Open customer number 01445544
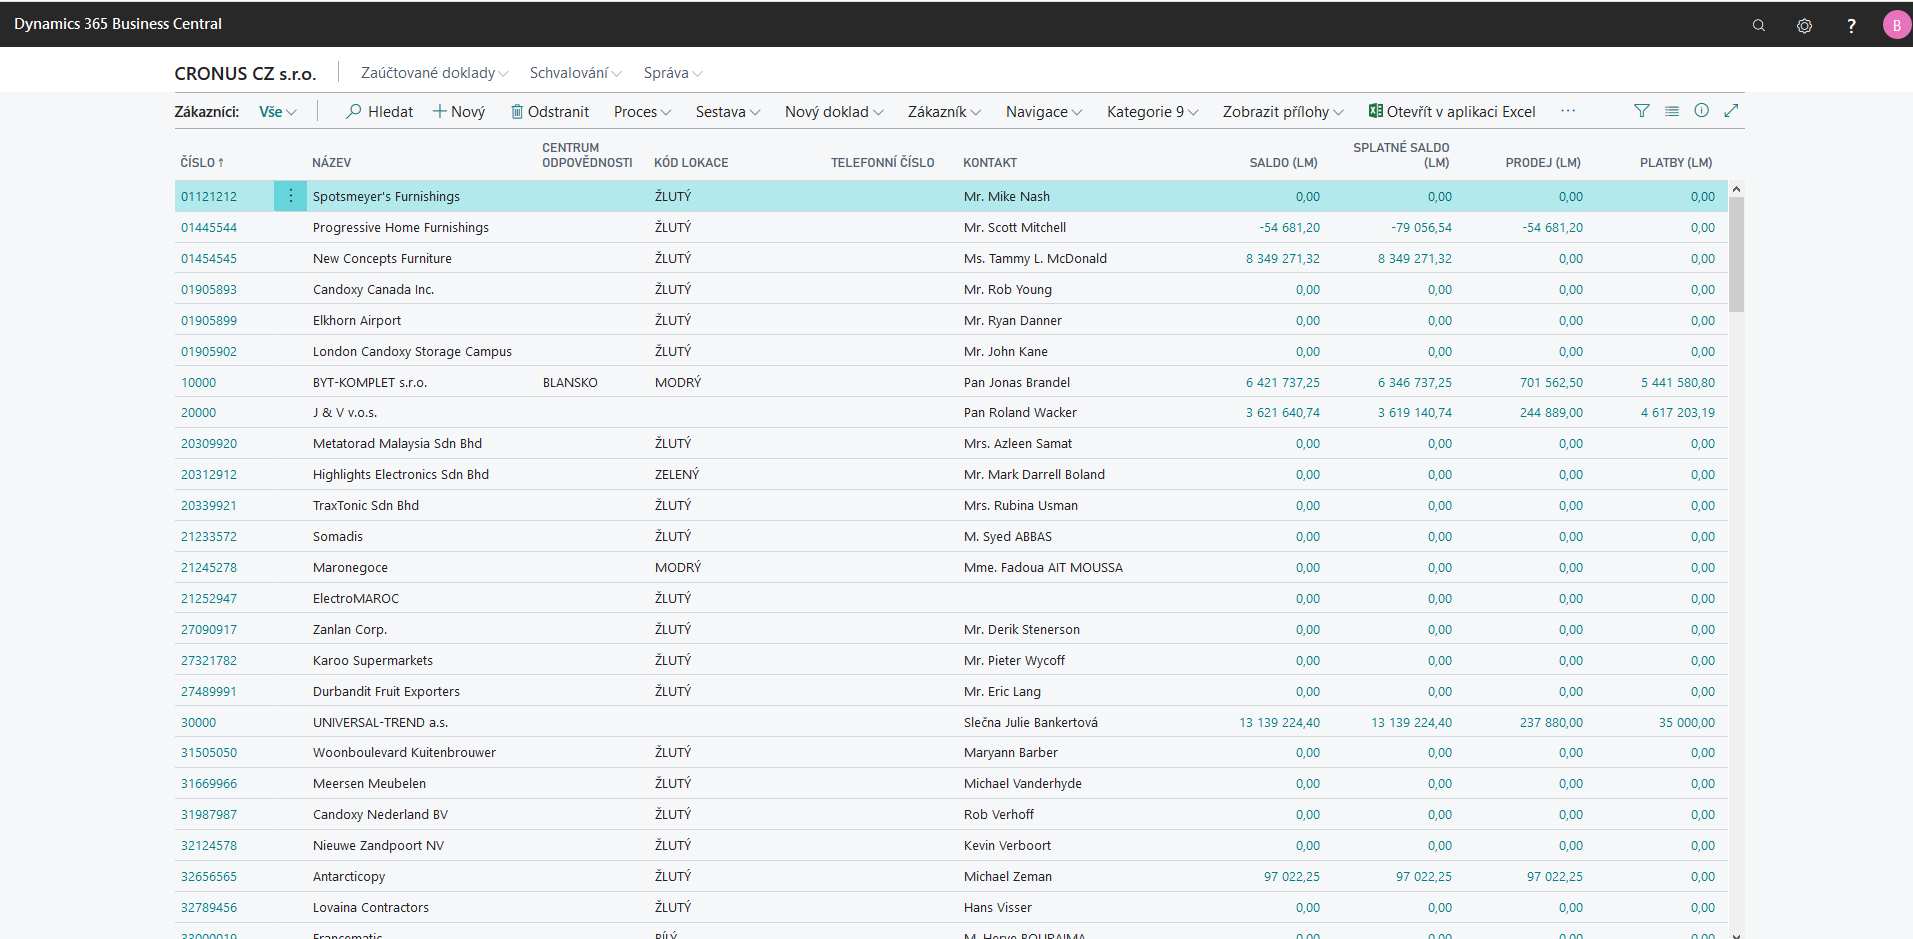The width and height of the screenshot is (1913, 939). click(x=209, y=228)
